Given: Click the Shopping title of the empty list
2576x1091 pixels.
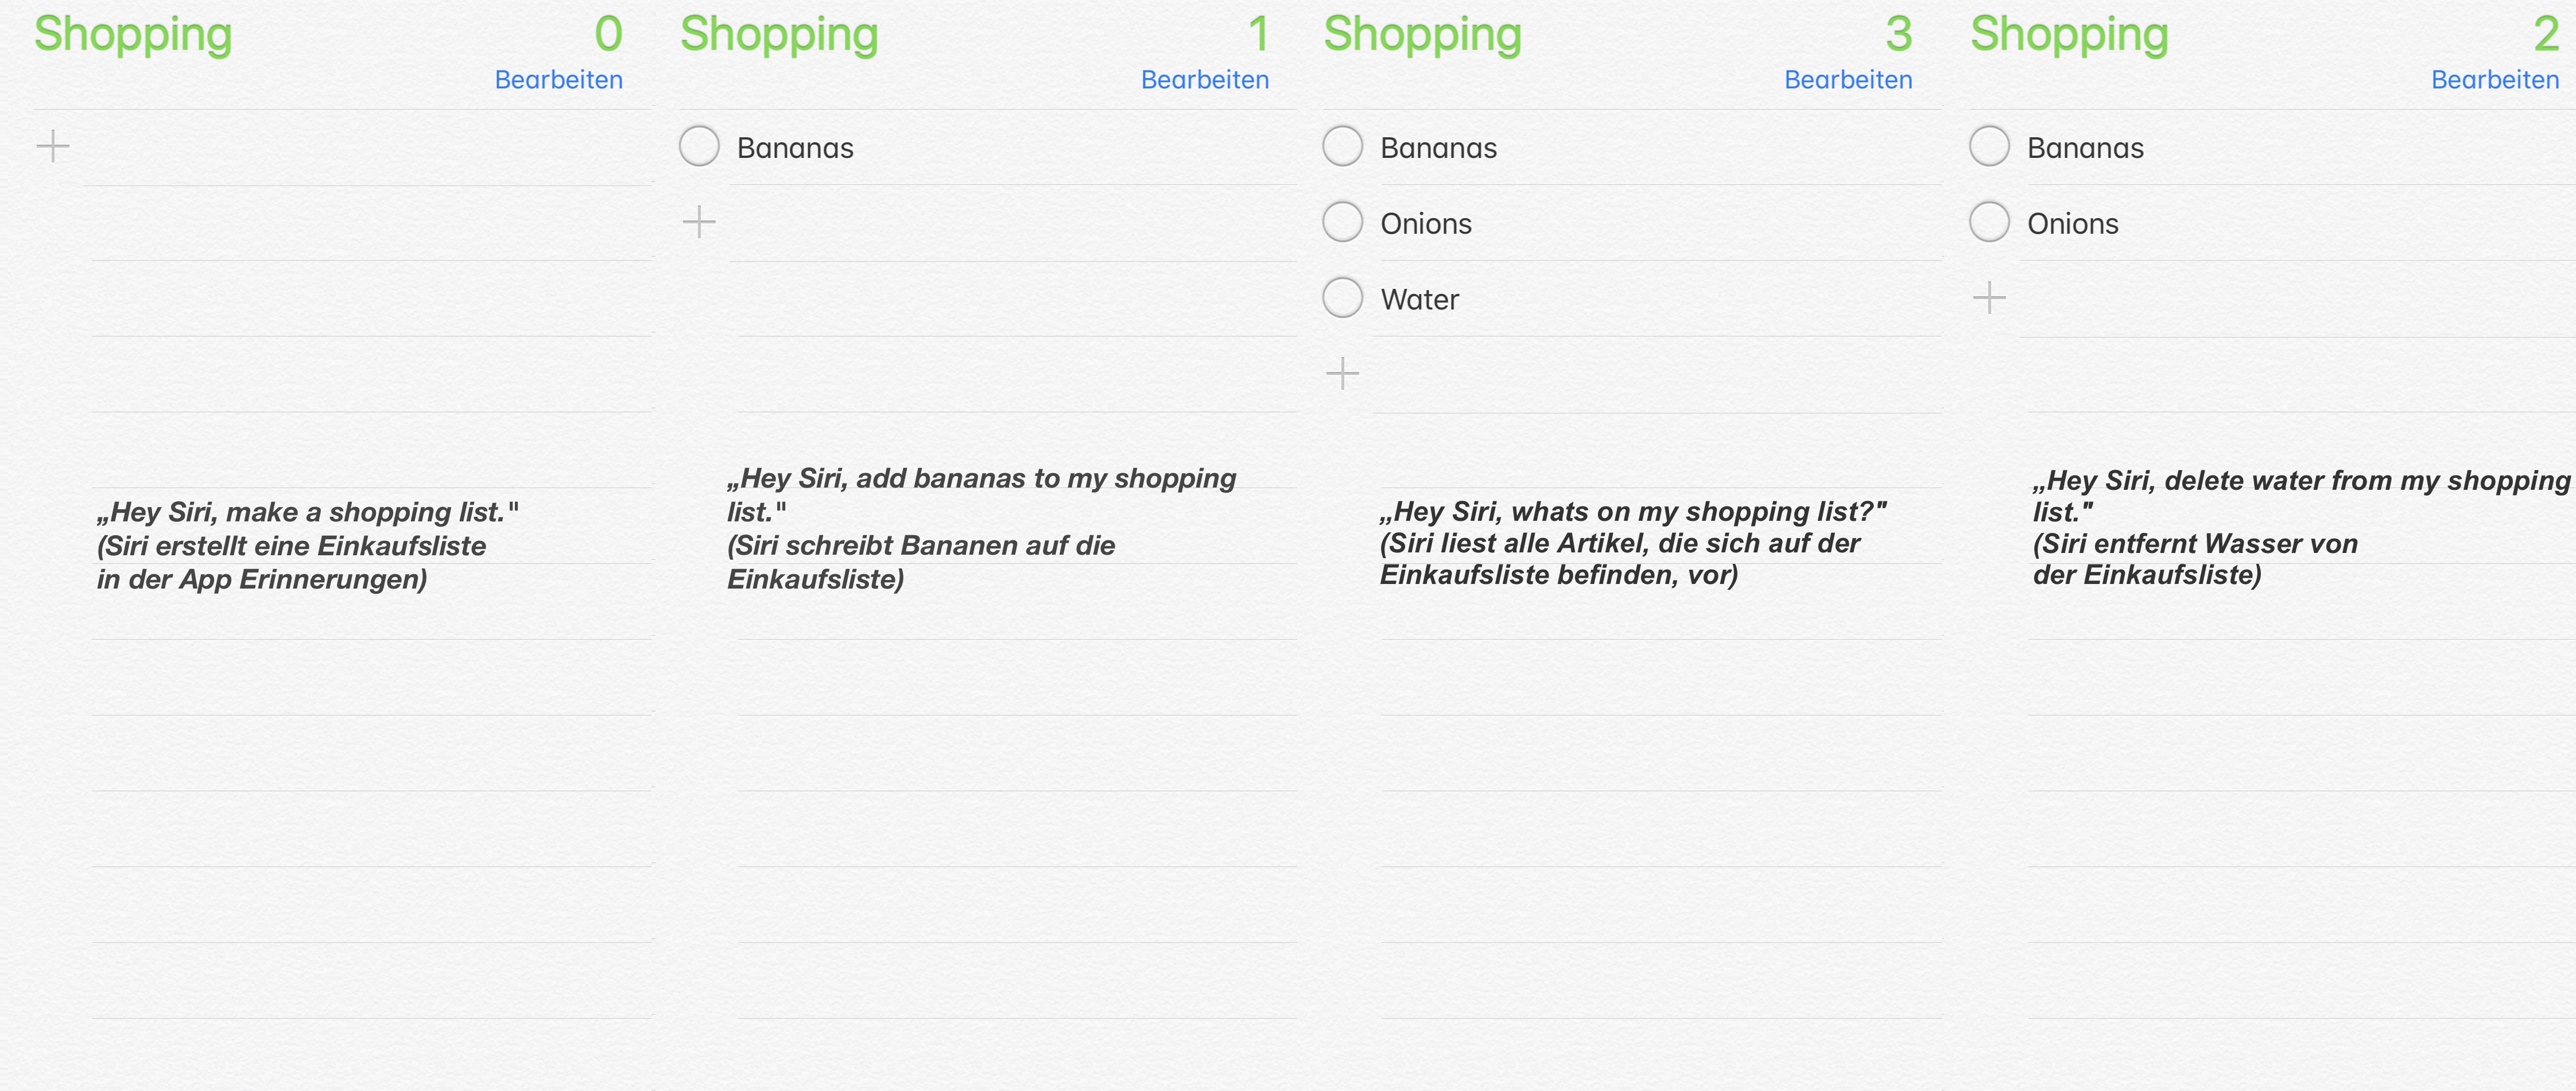Looking at the screenshot, I should click(133, 36).
